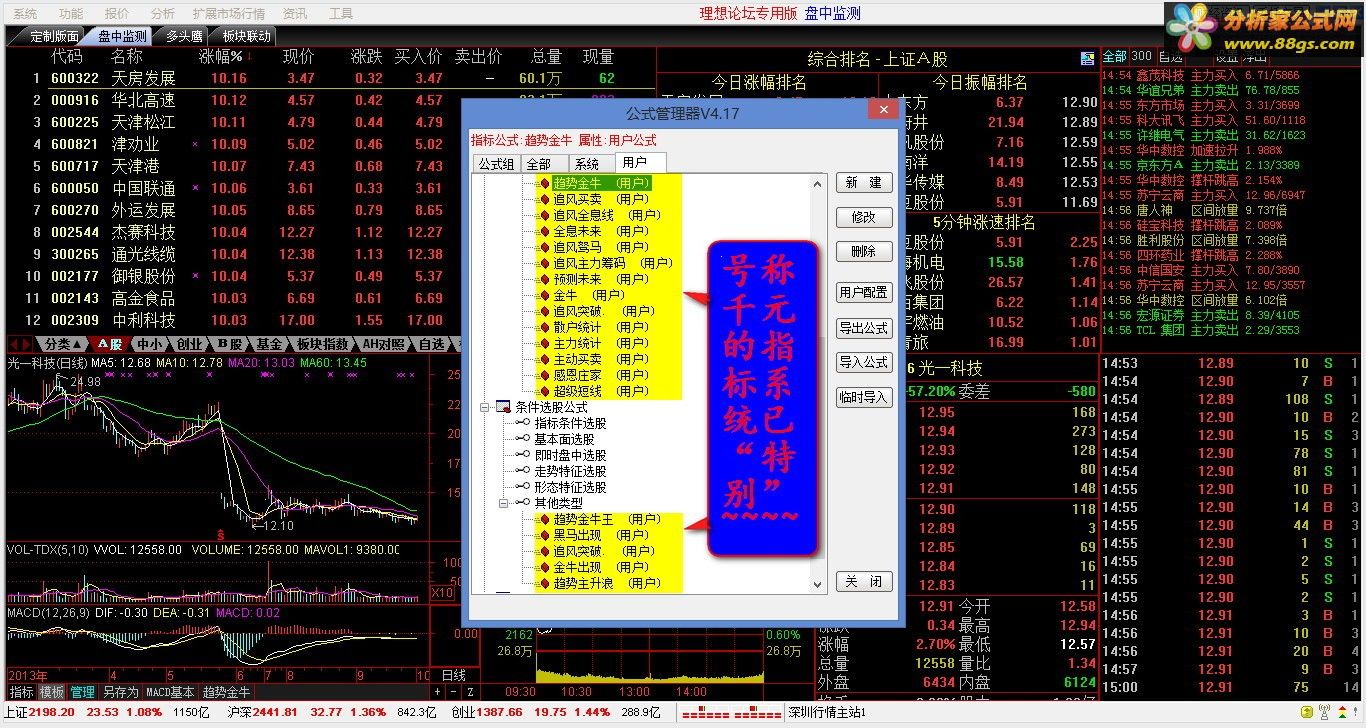
Task: Click the 修改 button
Action: click(x=864, y=217)
